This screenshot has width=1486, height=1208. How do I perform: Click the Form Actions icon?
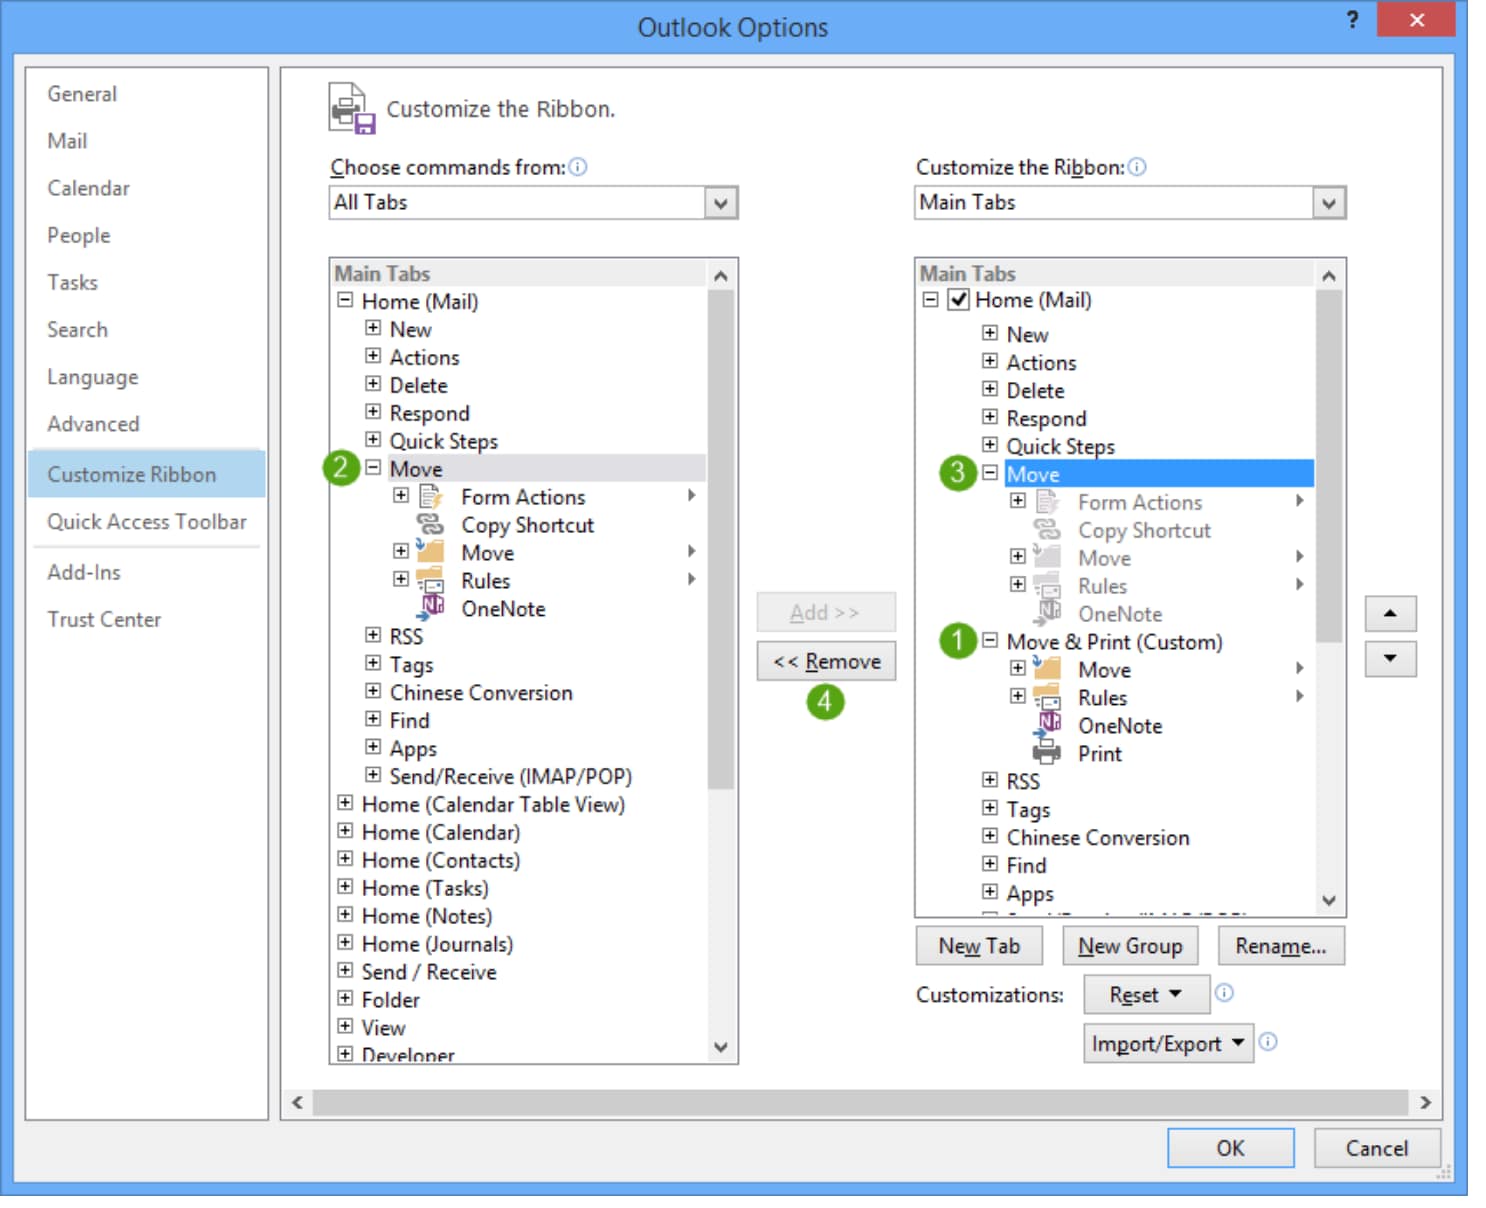pos(430,495)
